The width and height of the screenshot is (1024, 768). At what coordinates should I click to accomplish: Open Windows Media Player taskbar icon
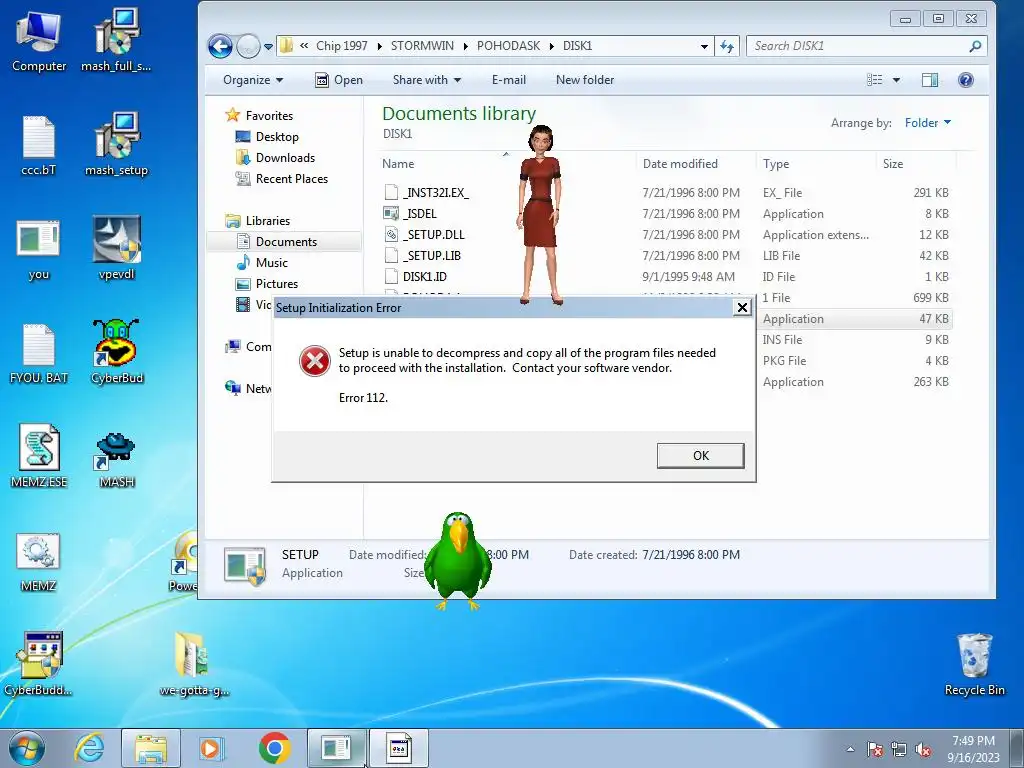[212, 748]
